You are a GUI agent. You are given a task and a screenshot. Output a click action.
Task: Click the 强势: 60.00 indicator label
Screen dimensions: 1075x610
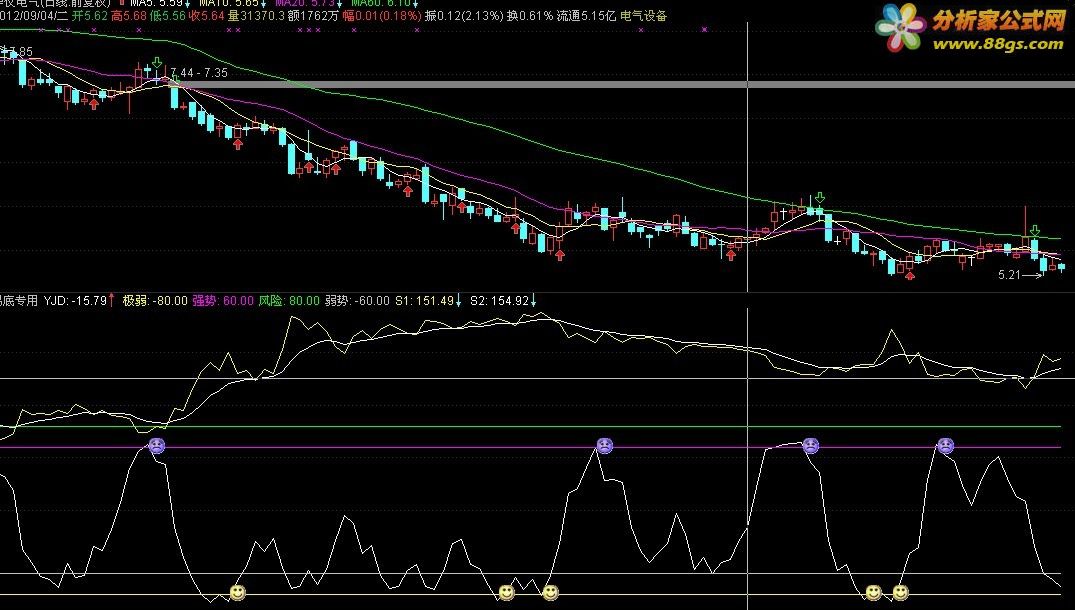[223, 300]
